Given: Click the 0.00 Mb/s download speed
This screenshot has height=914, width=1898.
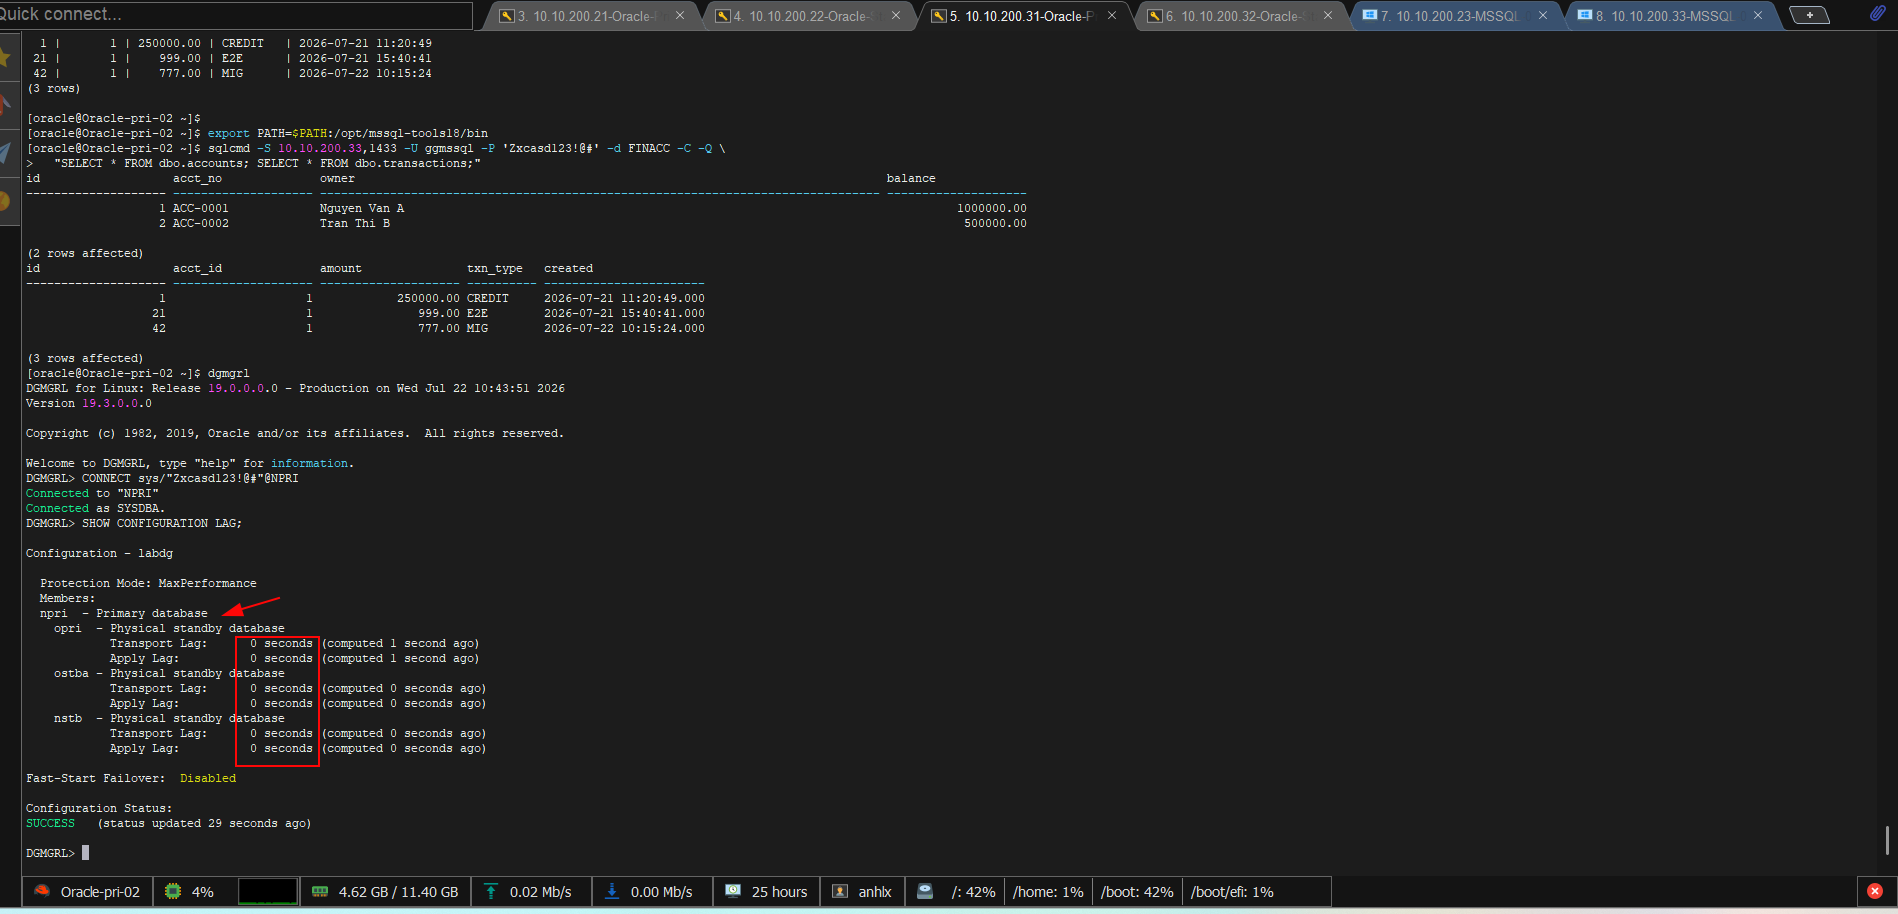Looking at the screenshot, I should point(661,892).
